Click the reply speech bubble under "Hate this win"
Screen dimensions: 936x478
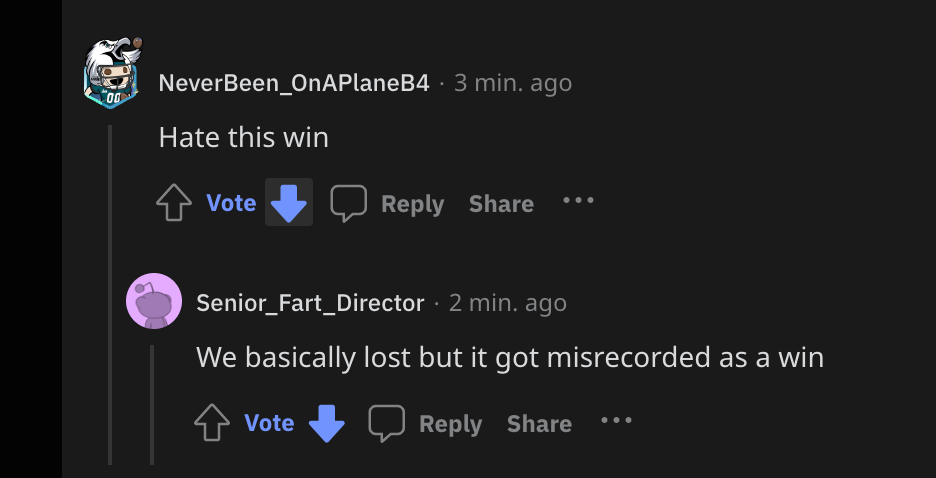click(350, 203)
